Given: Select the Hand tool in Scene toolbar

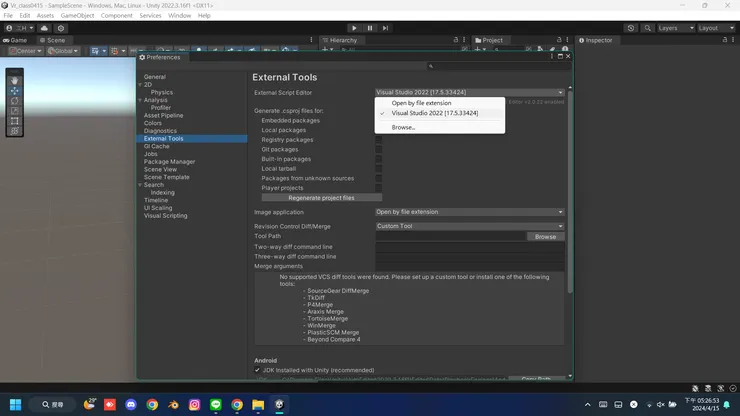Looking at the screenshot, I should coord(15,80).
